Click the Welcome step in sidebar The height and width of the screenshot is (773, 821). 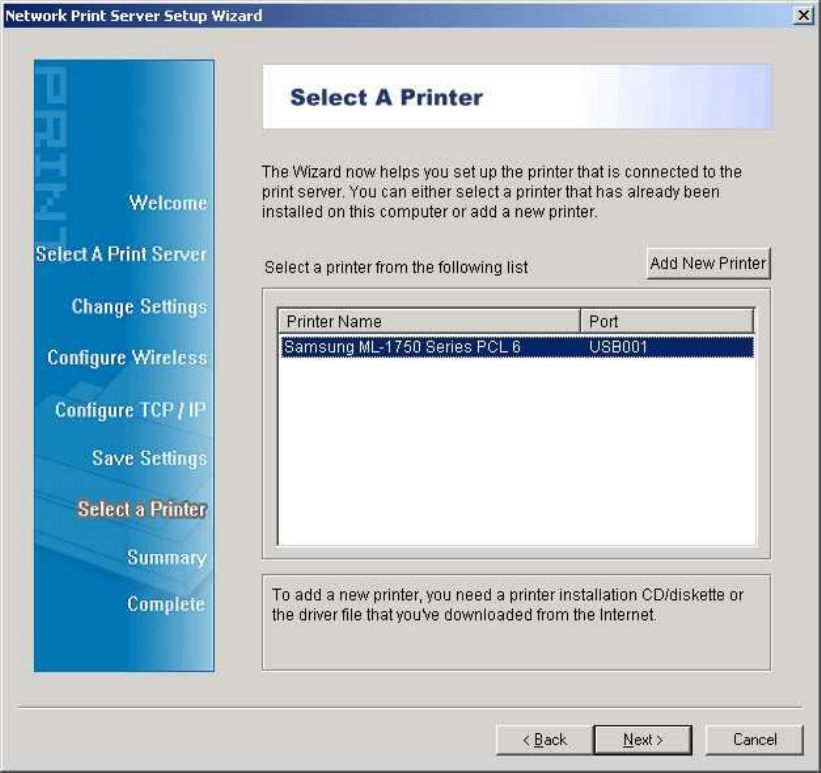point(168,203)
